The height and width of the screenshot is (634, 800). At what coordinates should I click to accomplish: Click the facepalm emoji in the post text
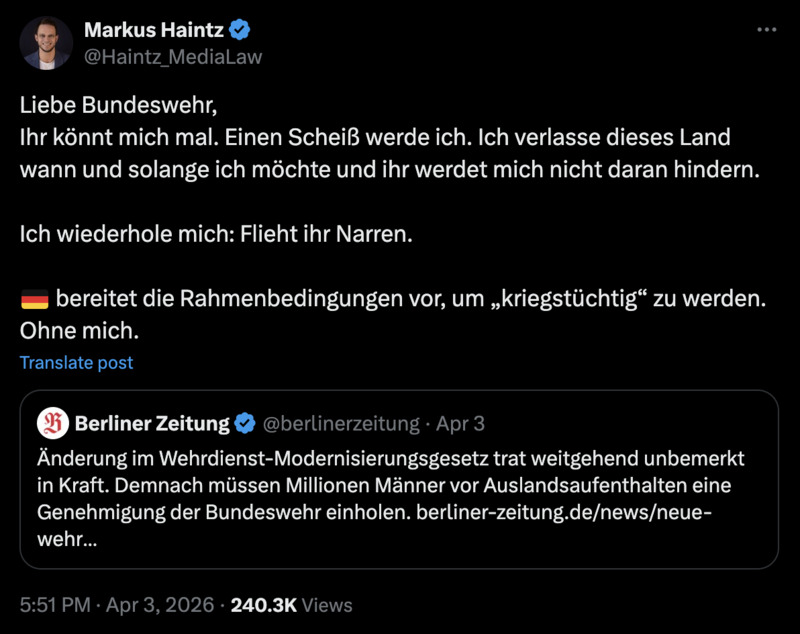pyautogui.click(x=33, y=295)
